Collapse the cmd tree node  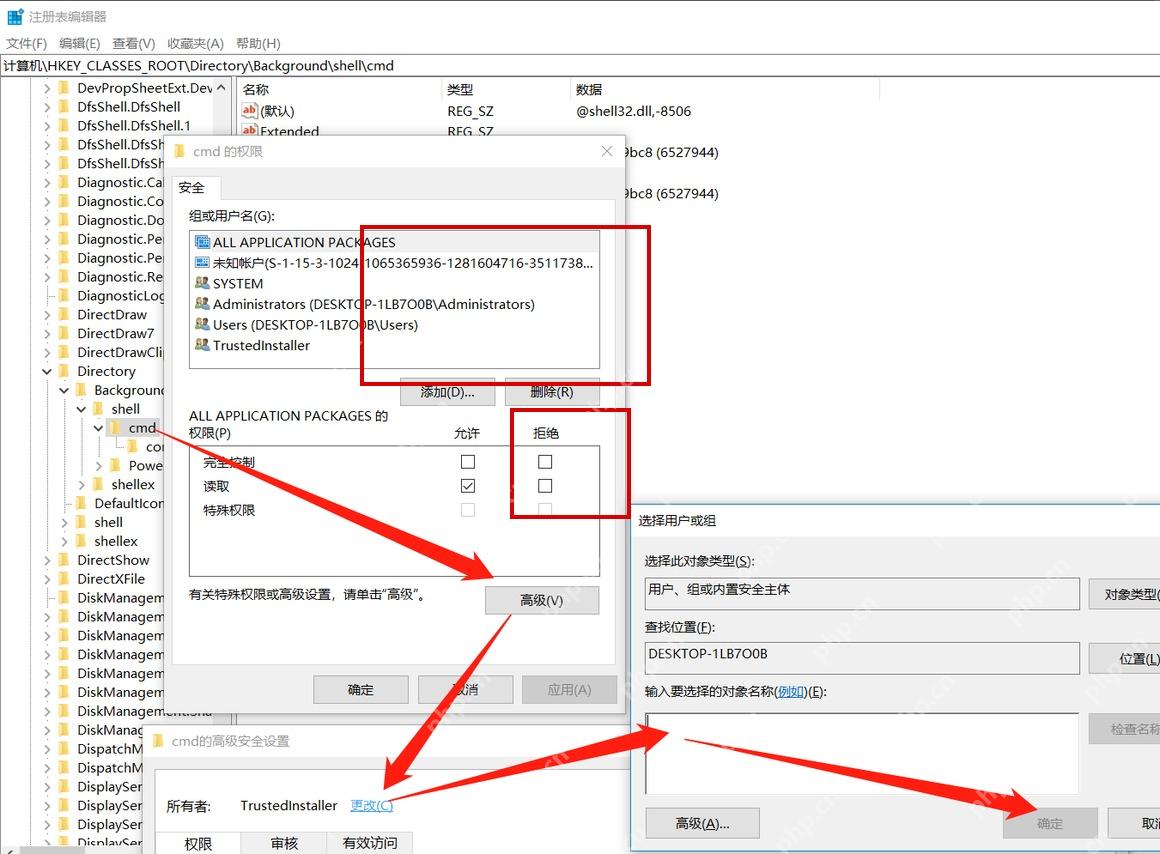click(x=98, y=428)
